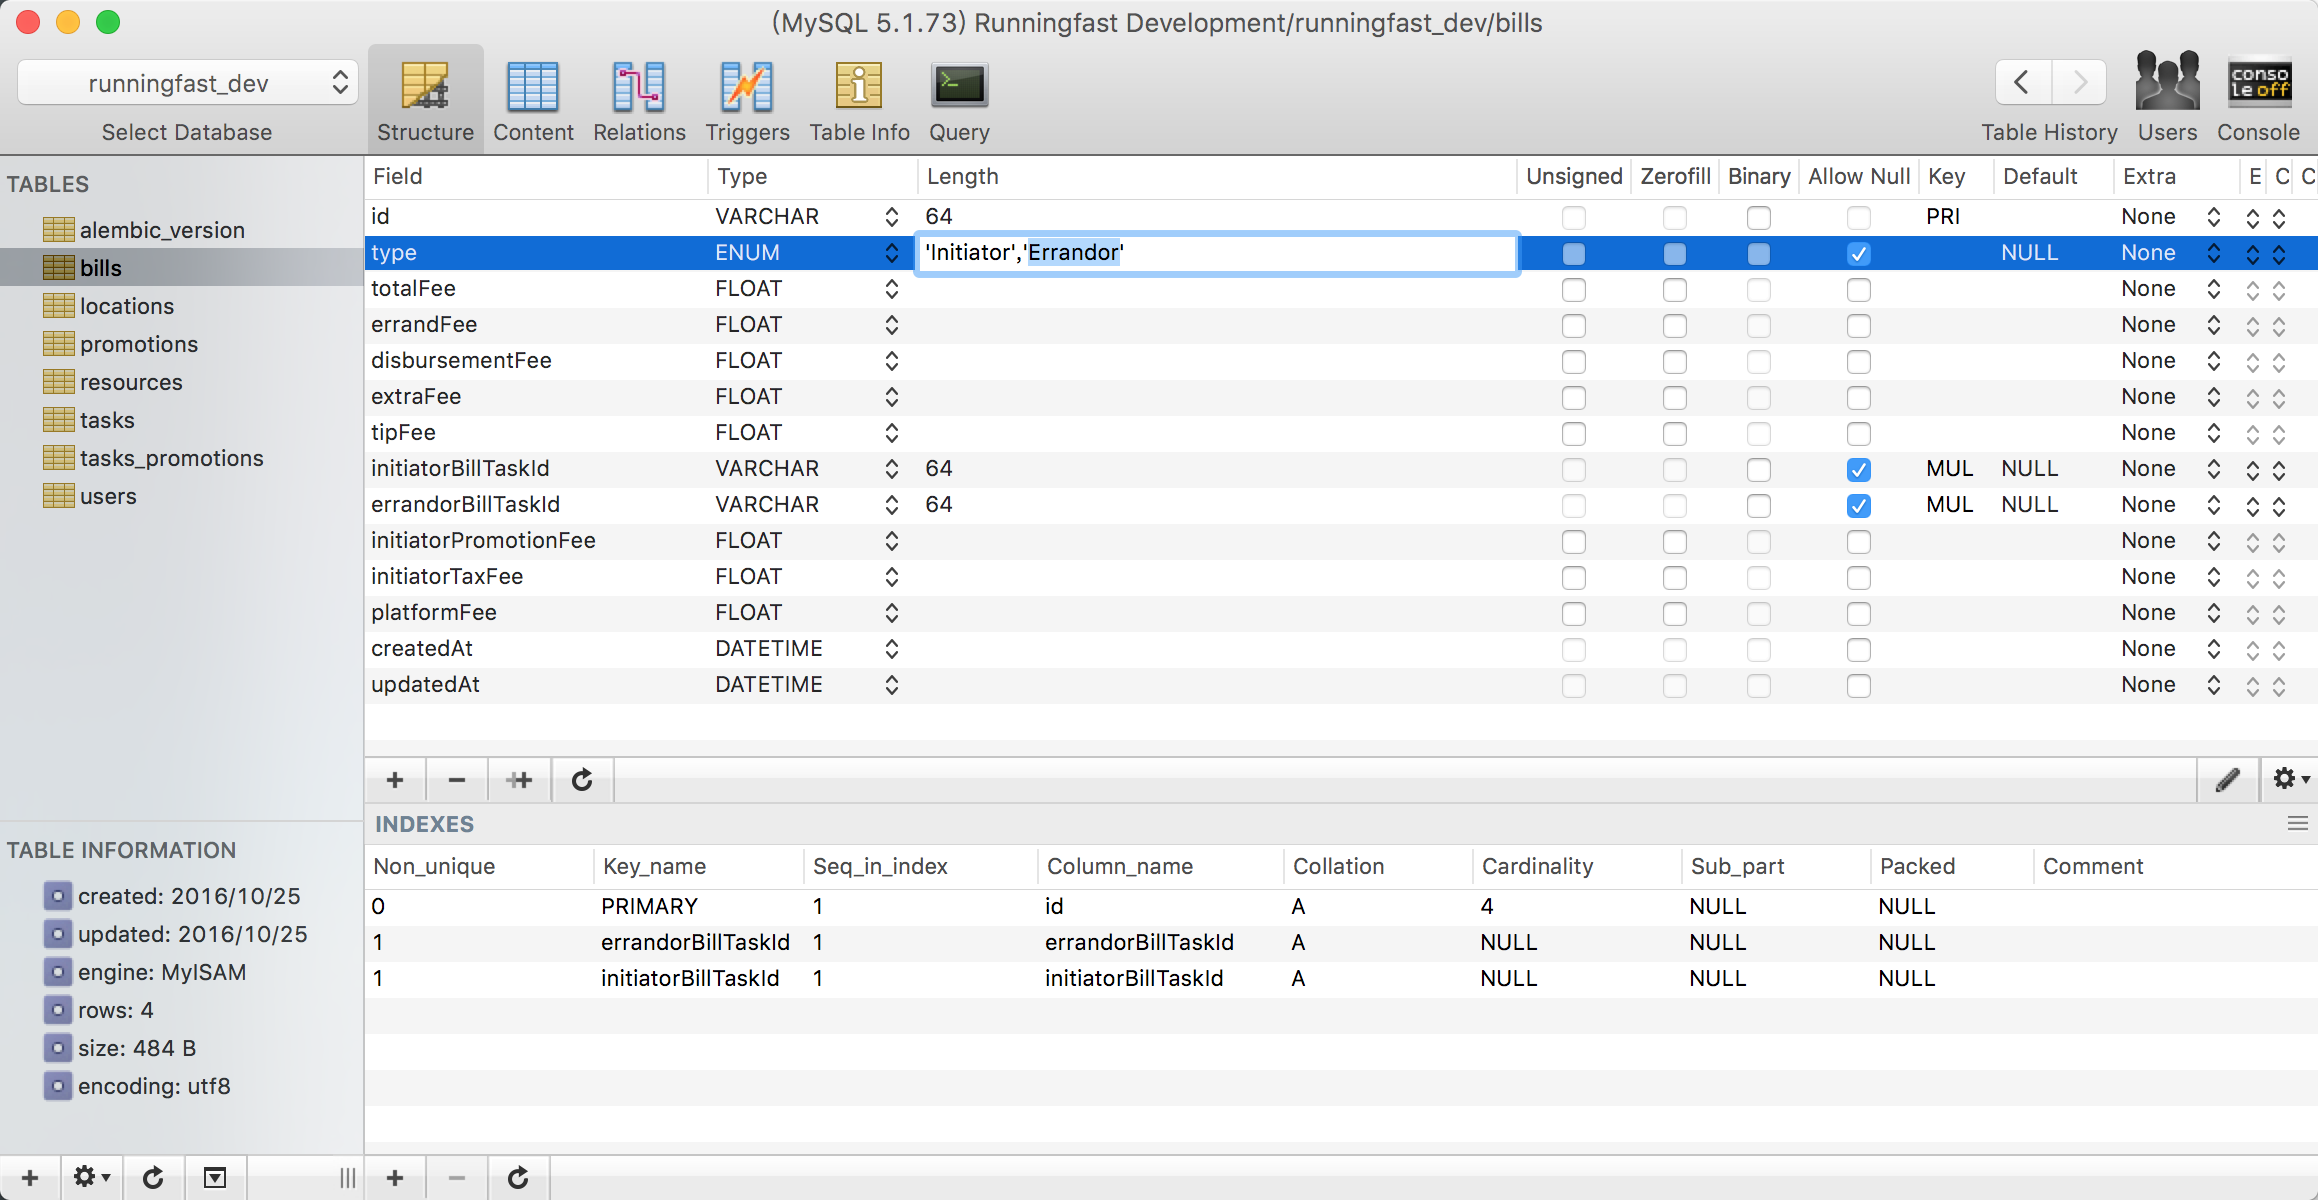Open type dropdown for totalFee field
The image size is (2318, 1200).
point(891,289)
